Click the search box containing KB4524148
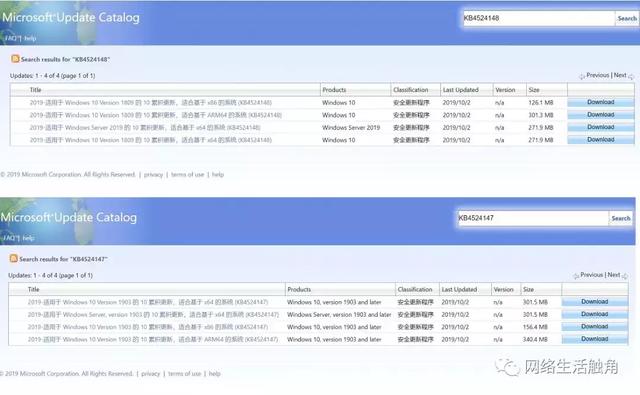 [x=539, y=18]
